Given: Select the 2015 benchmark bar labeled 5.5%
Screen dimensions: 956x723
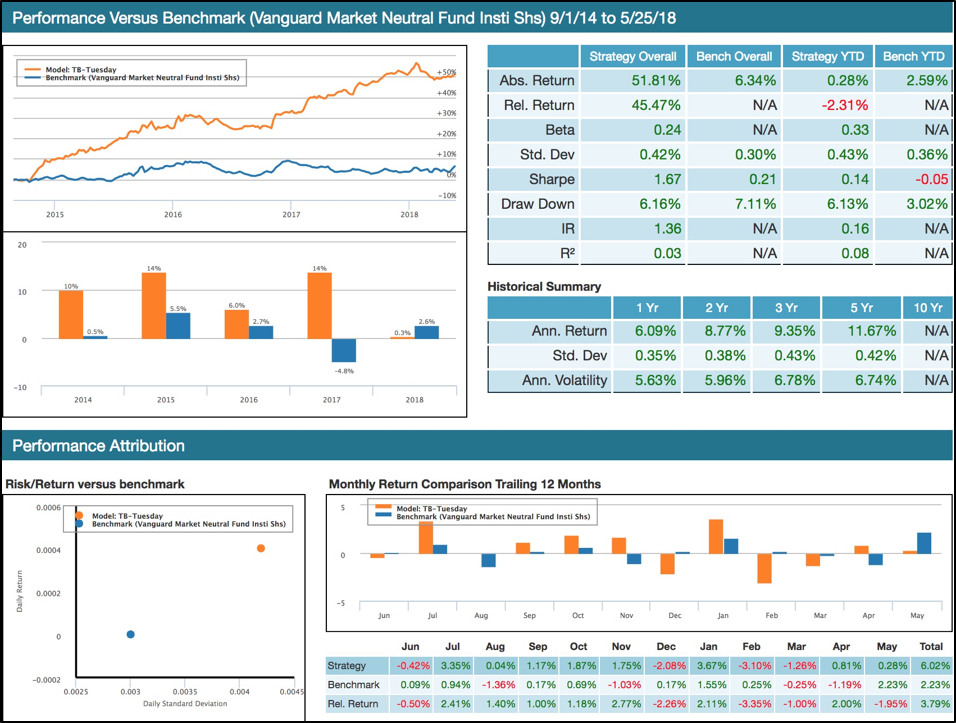Looking at the screenshot, I should pyautogui.click(x=177, y=326).
